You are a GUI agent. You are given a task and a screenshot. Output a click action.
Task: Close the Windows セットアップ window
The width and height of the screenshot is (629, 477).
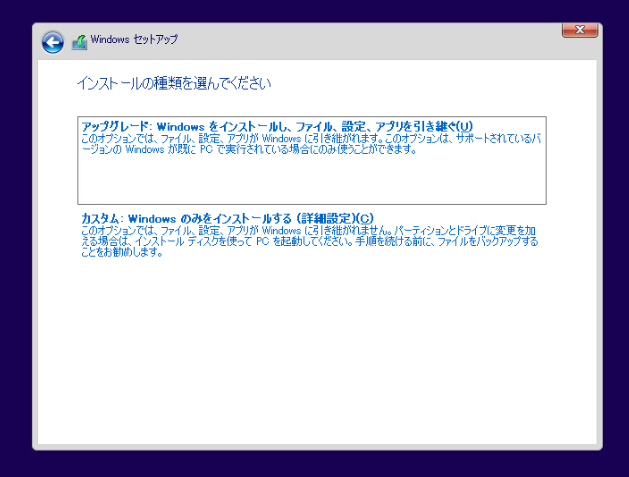point(580,30)
